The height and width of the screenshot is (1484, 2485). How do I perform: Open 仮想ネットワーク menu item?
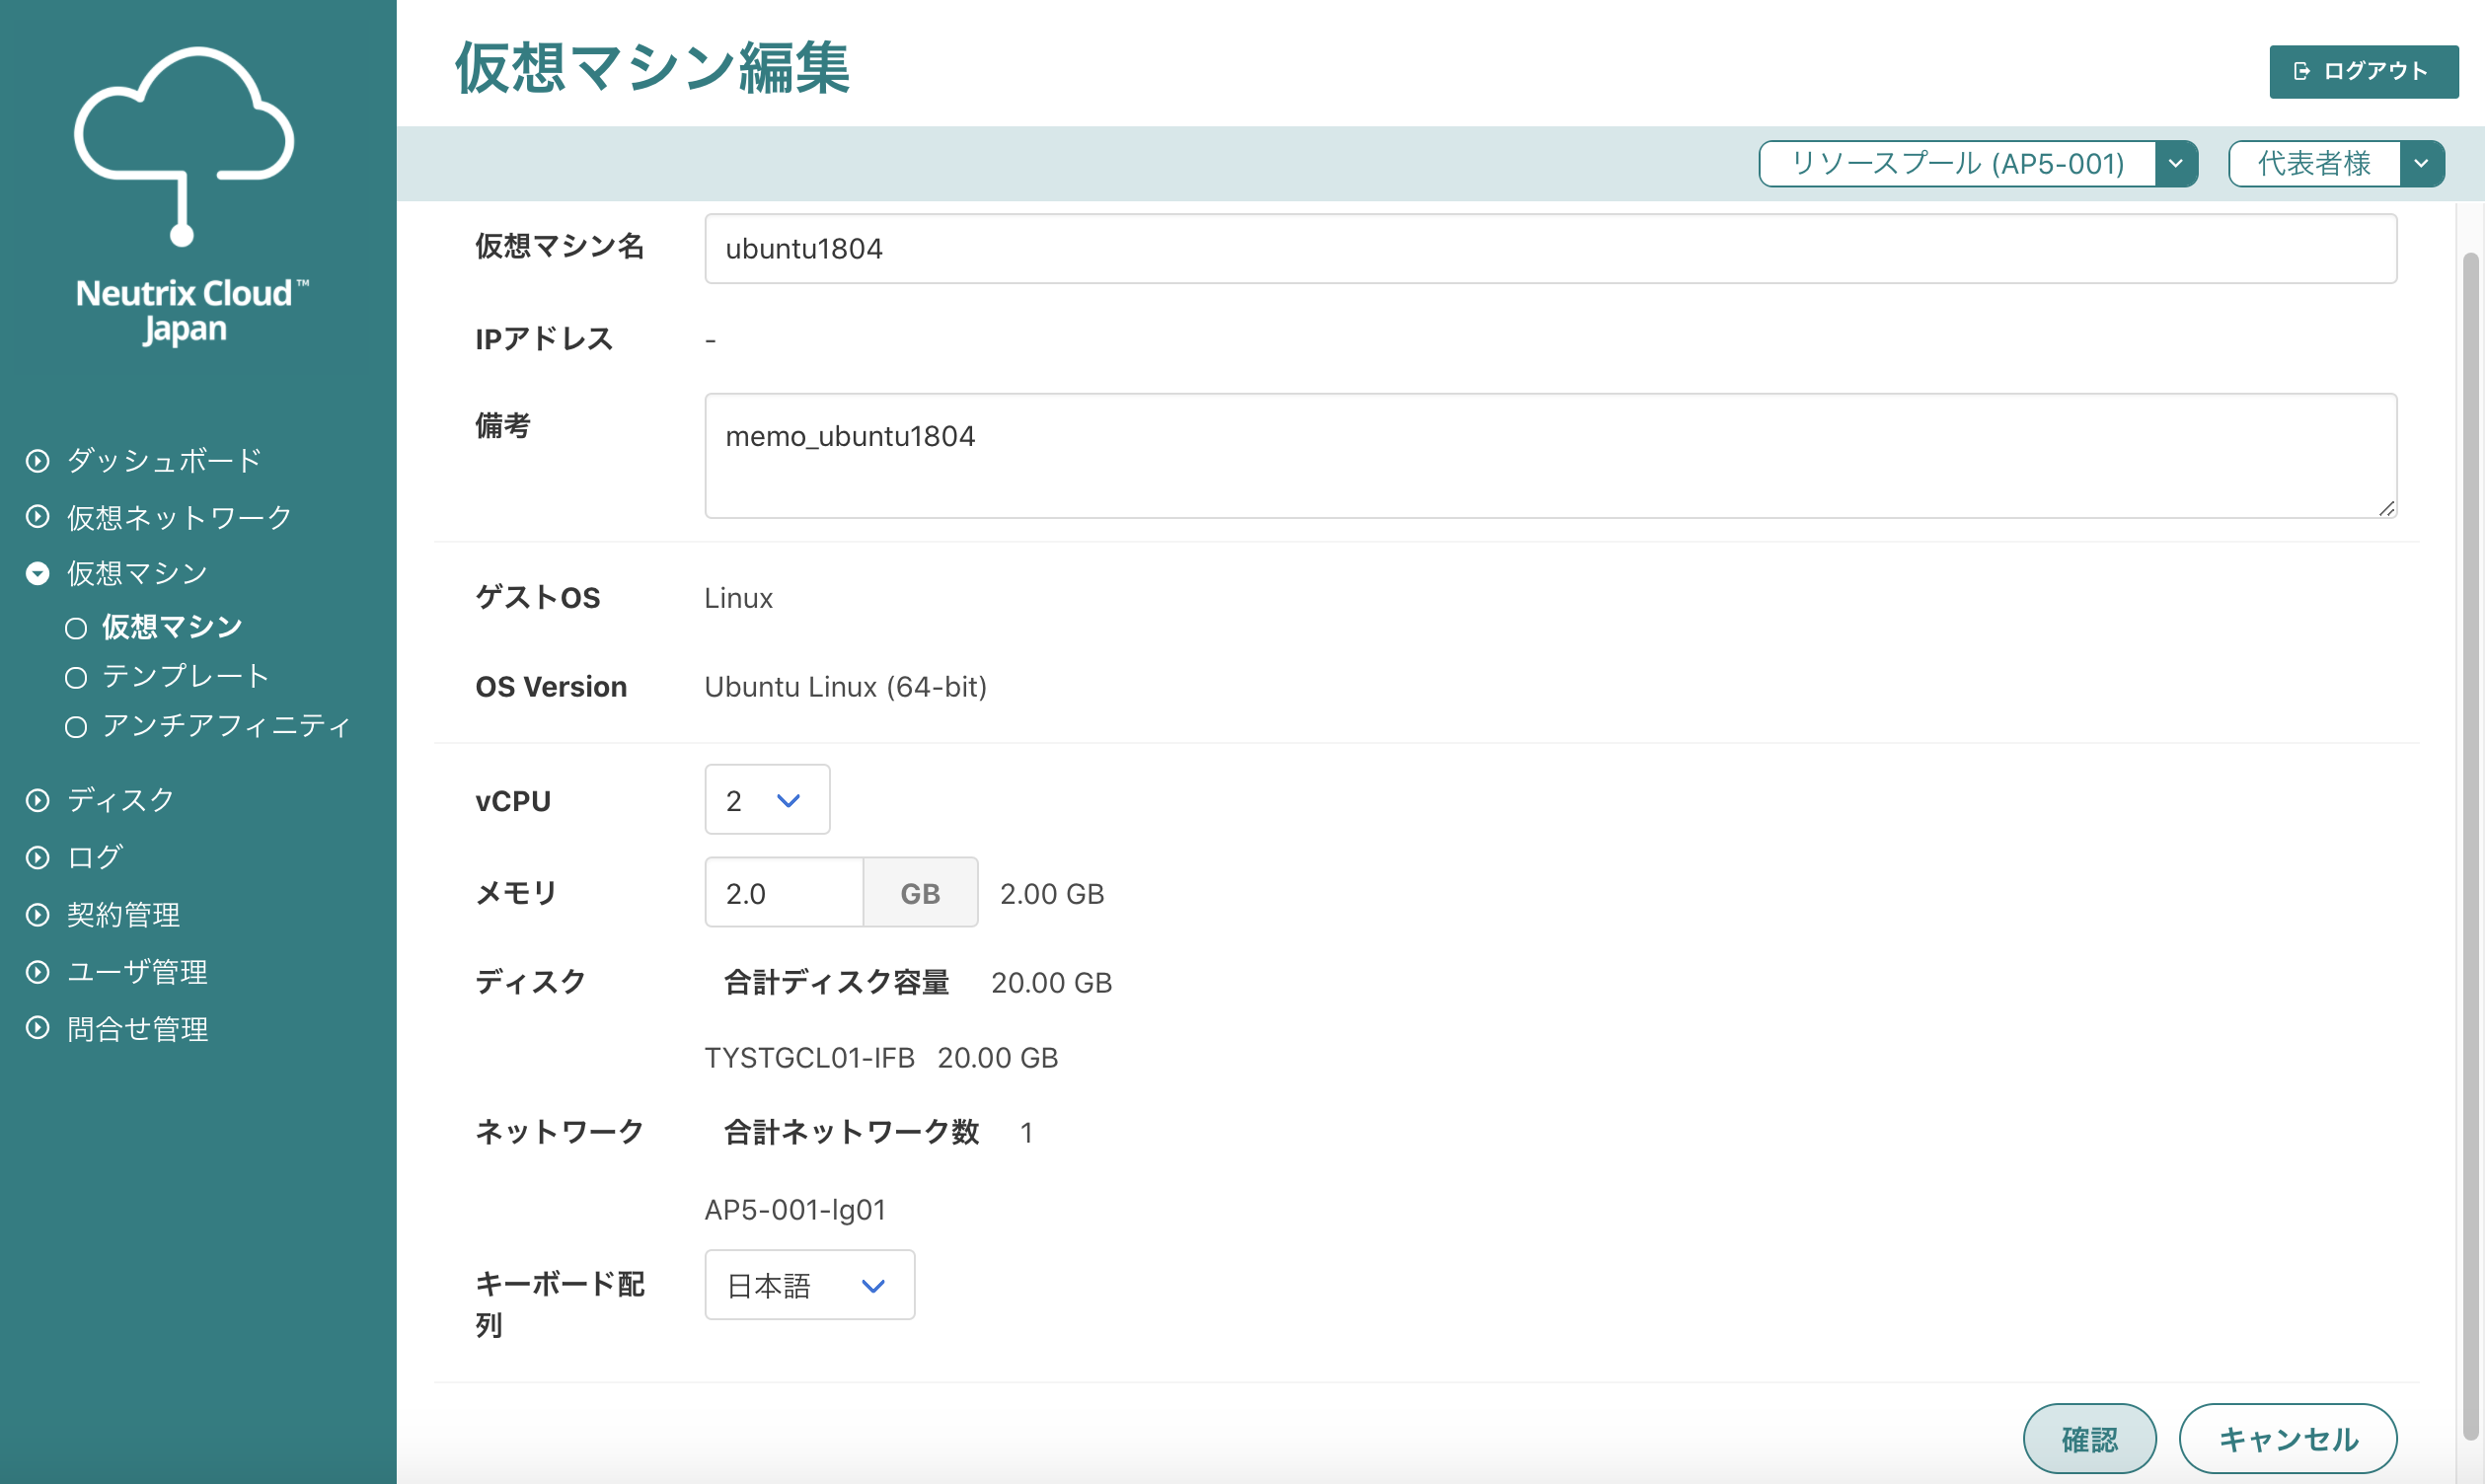click(179, 517)
